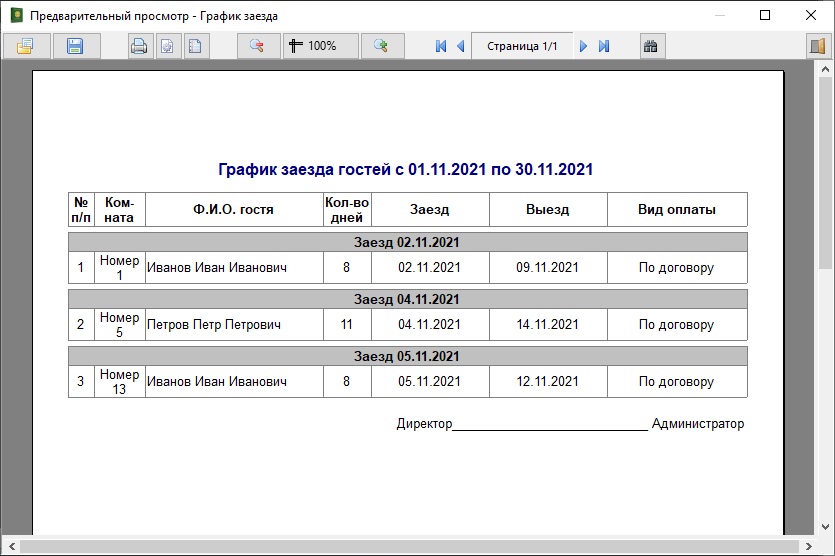Save the report with the floppy disk icon
Viewport: 835px width, 556px height.
pos(75,46)
